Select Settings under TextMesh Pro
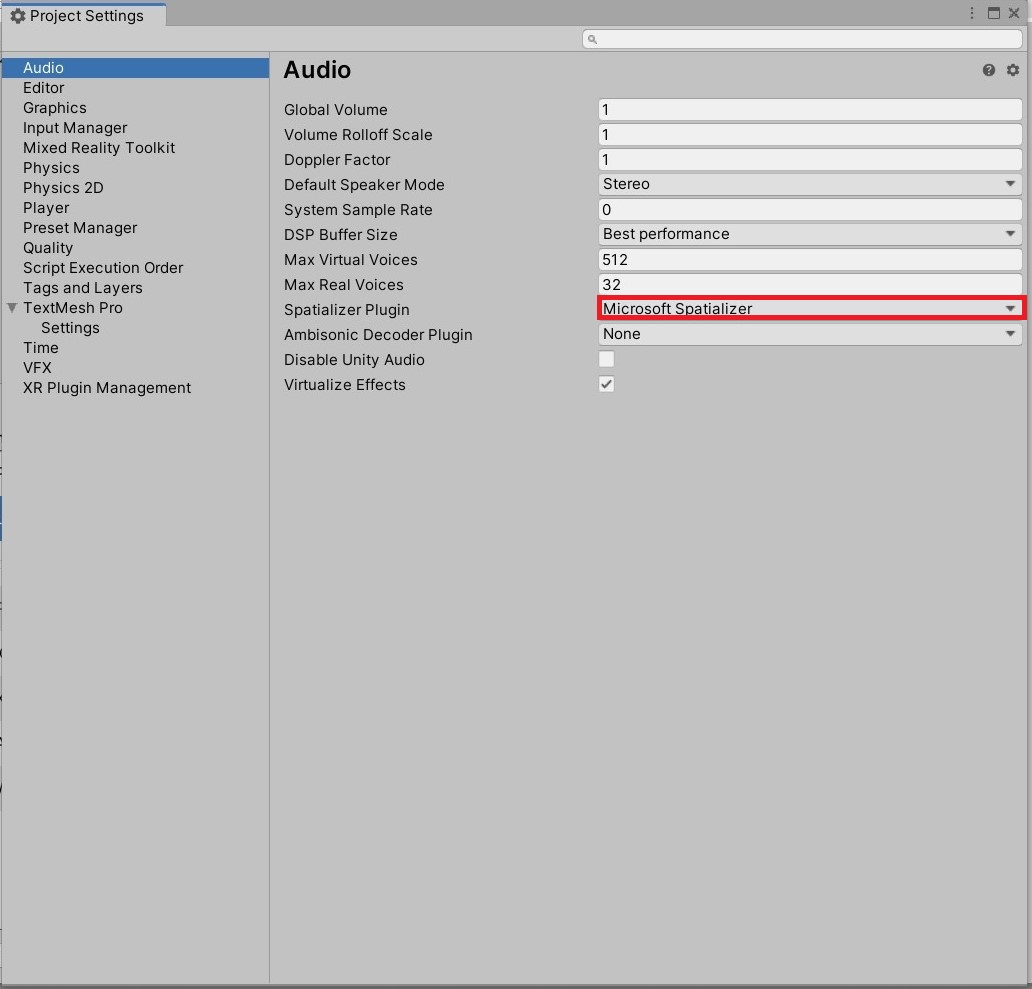This screenshot has width=1032, height=989. point(135,328)
